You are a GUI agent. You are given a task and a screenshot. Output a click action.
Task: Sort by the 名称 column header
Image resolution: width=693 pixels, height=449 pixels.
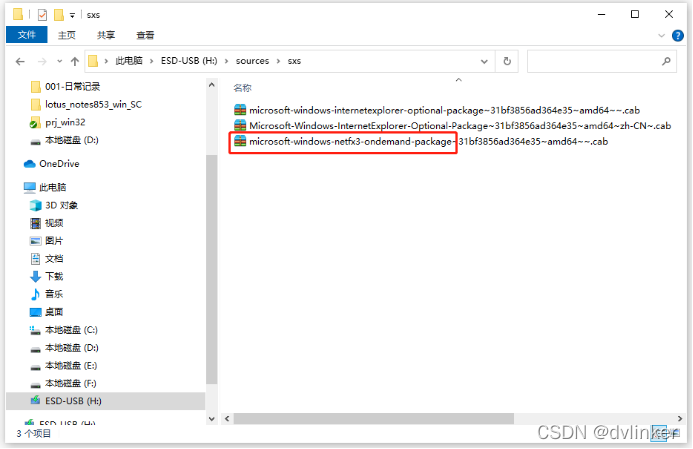click(x=243, y=88)
